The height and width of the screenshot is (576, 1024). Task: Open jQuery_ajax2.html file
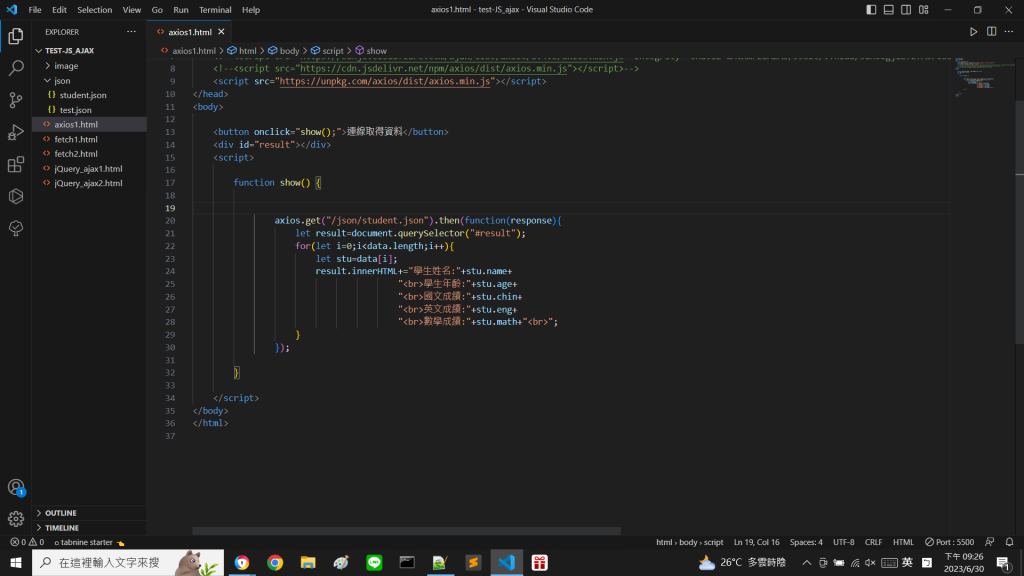pyautogui.click(x=89, y=183)
